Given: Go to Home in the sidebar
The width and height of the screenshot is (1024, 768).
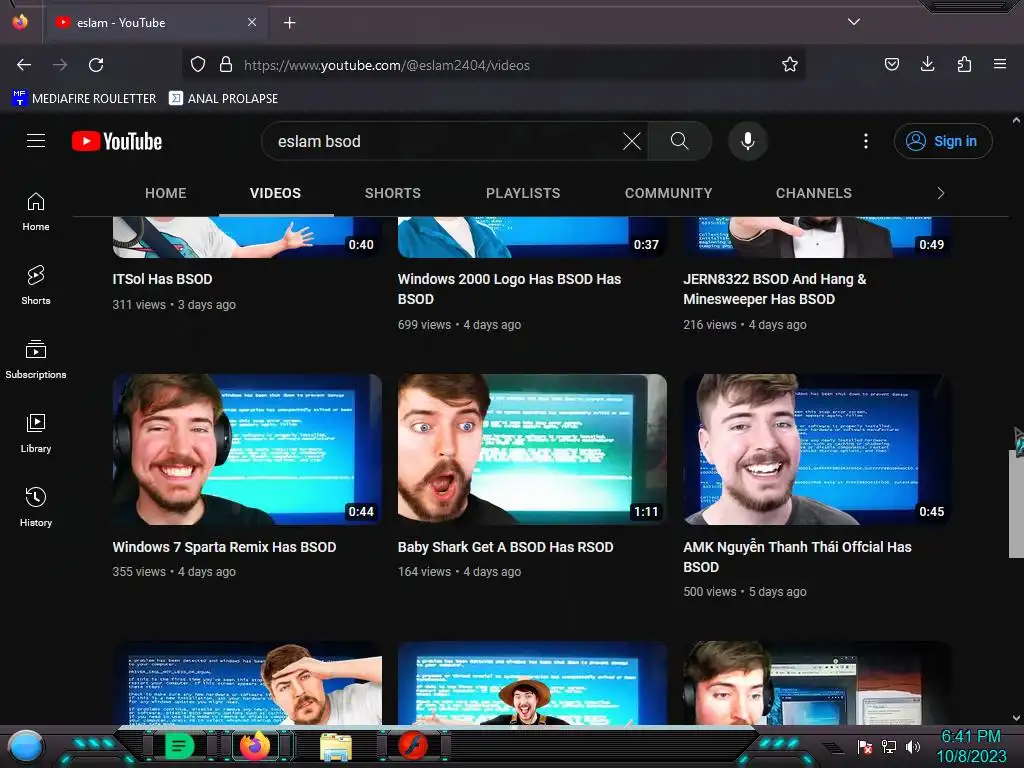Looking at the screenshot, I should pos(36,212).
